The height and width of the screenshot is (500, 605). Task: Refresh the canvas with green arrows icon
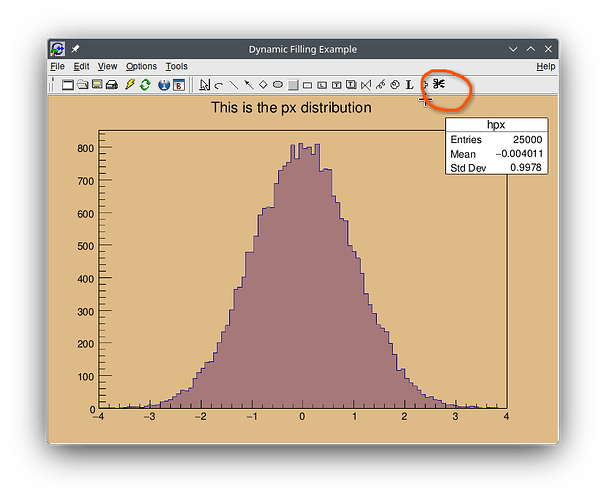click(x=145, y=85)
